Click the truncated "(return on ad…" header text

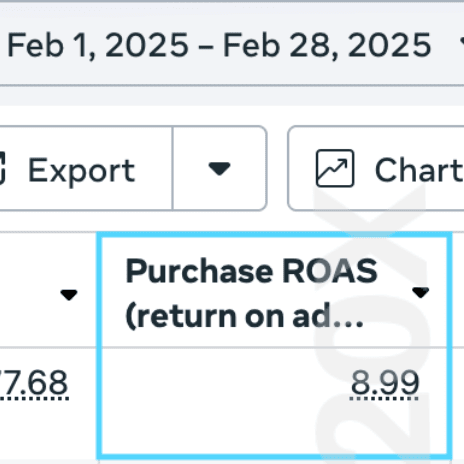click(244, 316)
